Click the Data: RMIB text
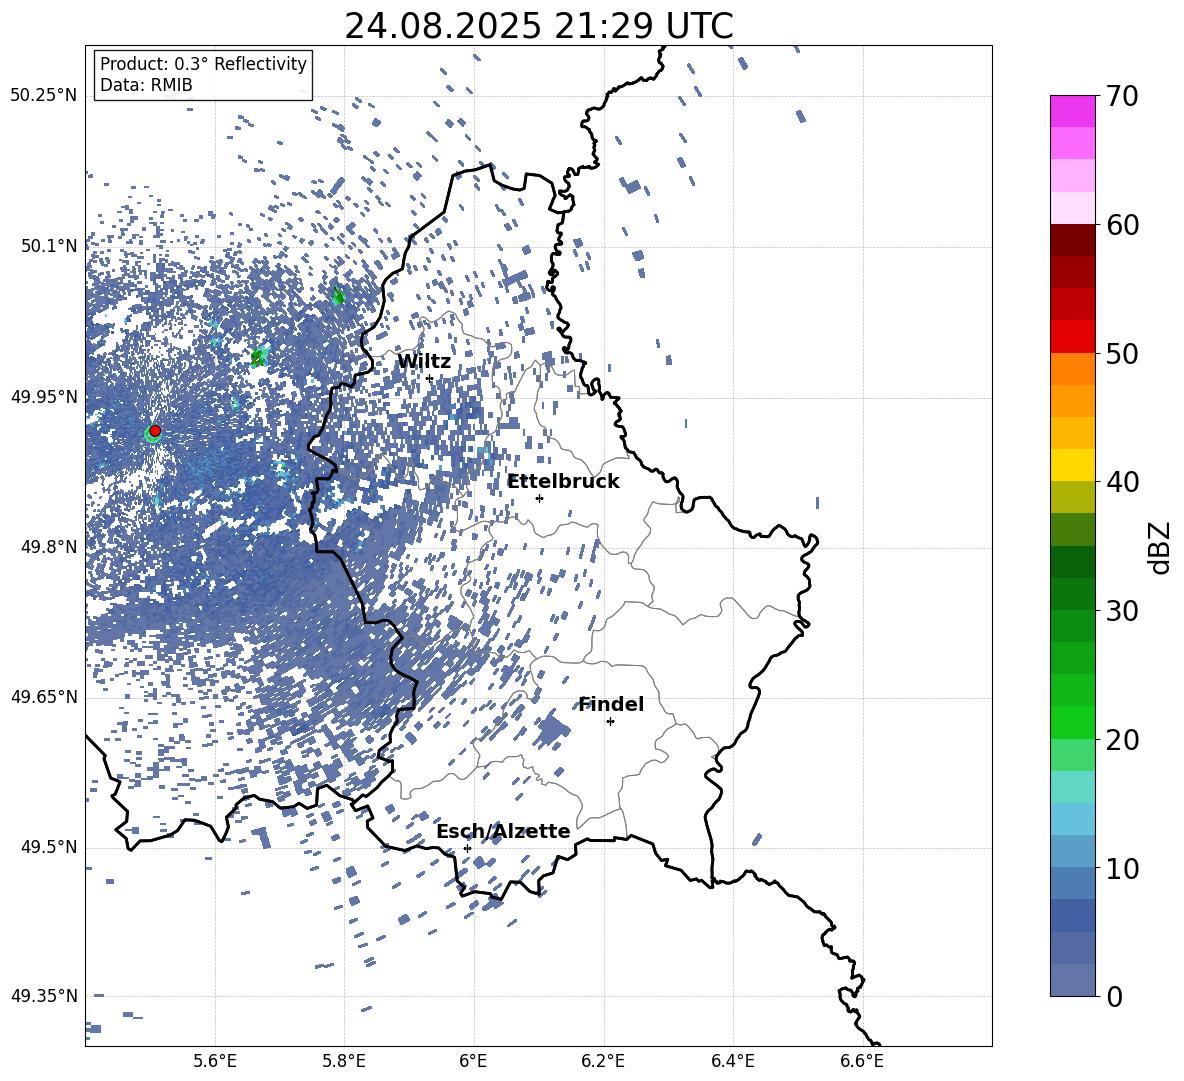Viewport: 1184px width, 1081px height. [x=146, y=85]
